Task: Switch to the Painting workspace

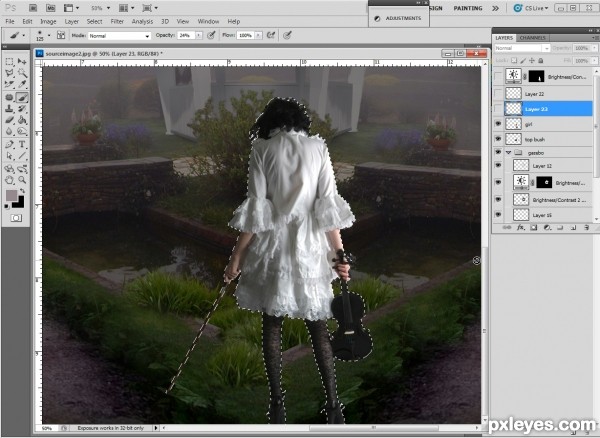Action: [468, 8]
